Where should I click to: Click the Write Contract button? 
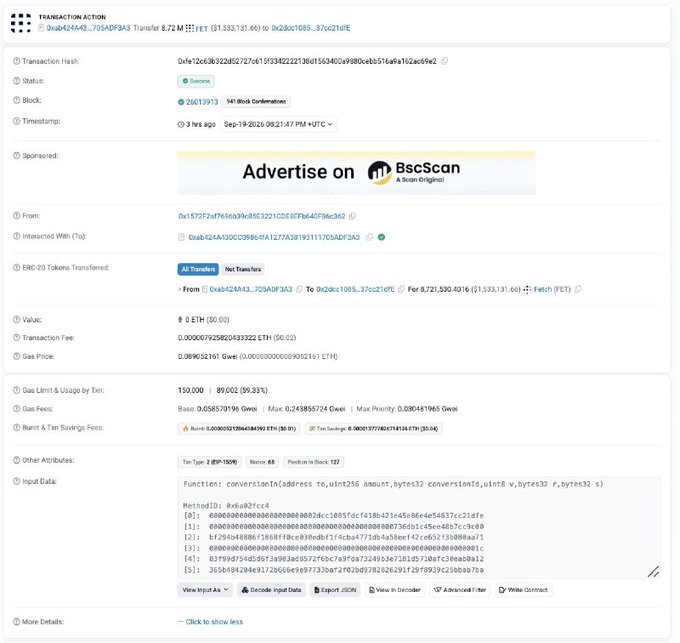click(523, 590)
